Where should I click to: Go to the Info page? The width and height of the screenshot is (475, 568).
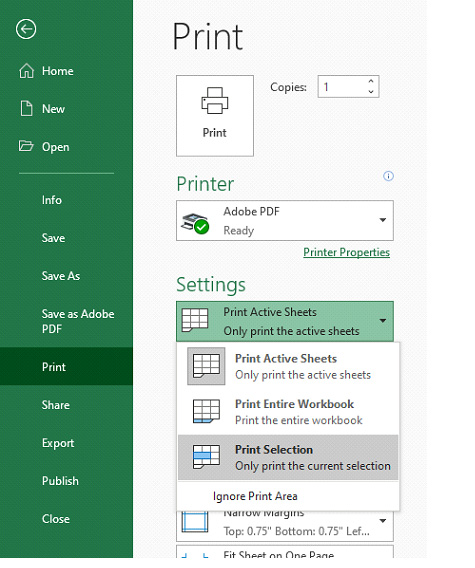pos(51,200)
